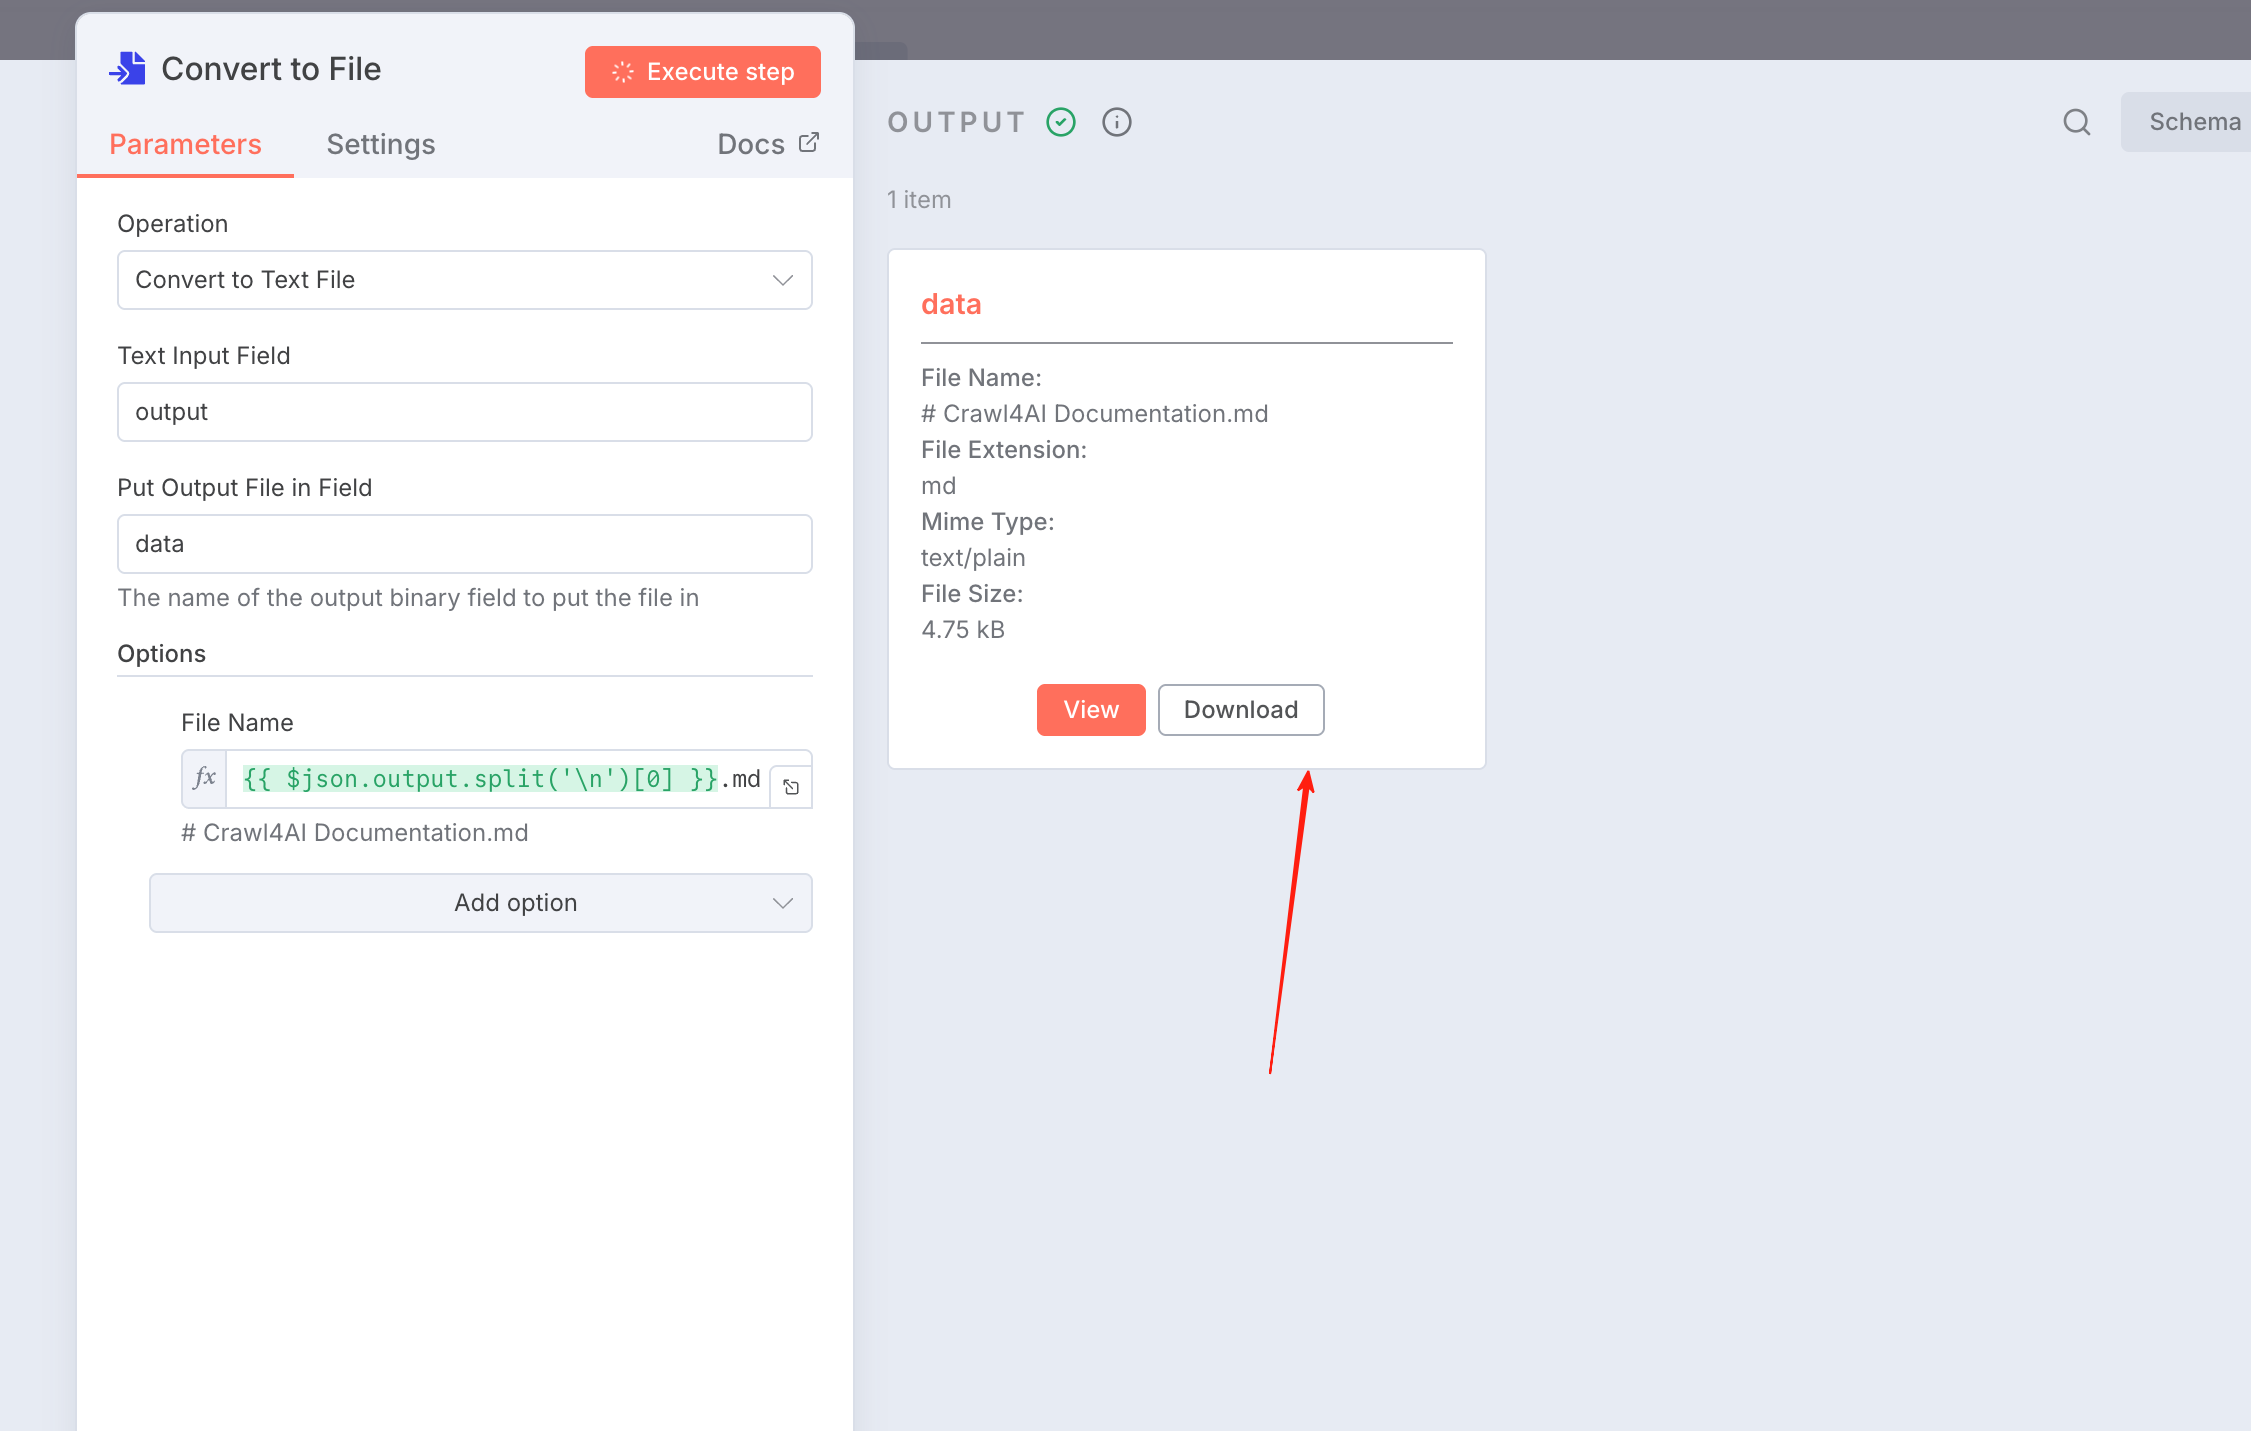Open the Docs link
Screen dimensions: 2252x1432
click(752, 144)
